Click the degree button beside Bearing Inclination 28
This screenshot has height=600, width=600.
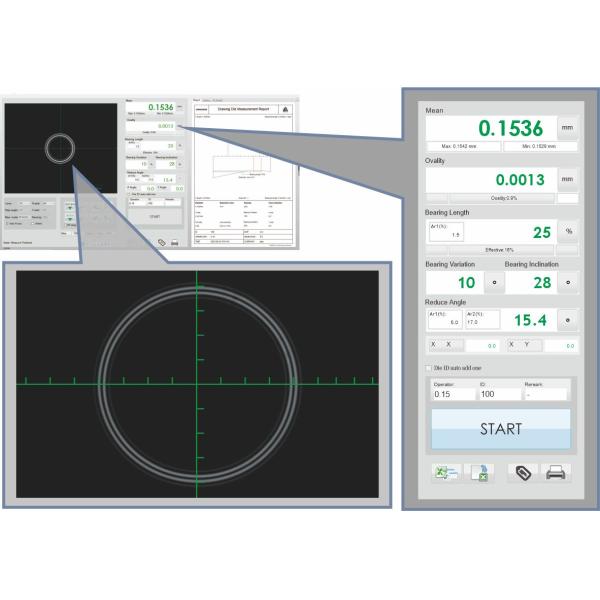click(x=568, y=282)
